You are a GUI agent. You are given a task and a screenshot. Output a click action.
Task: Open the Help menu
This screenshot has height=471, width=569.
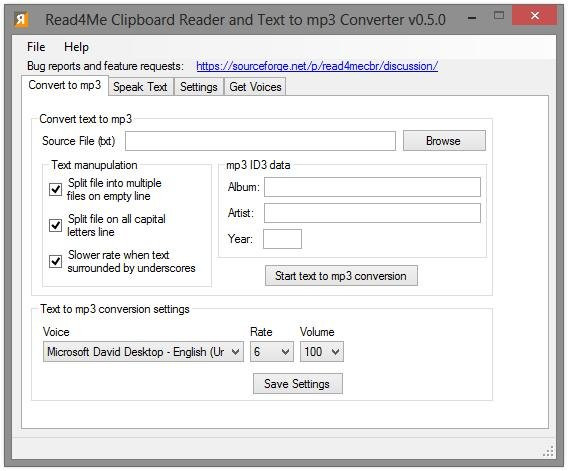coord(76,47)
